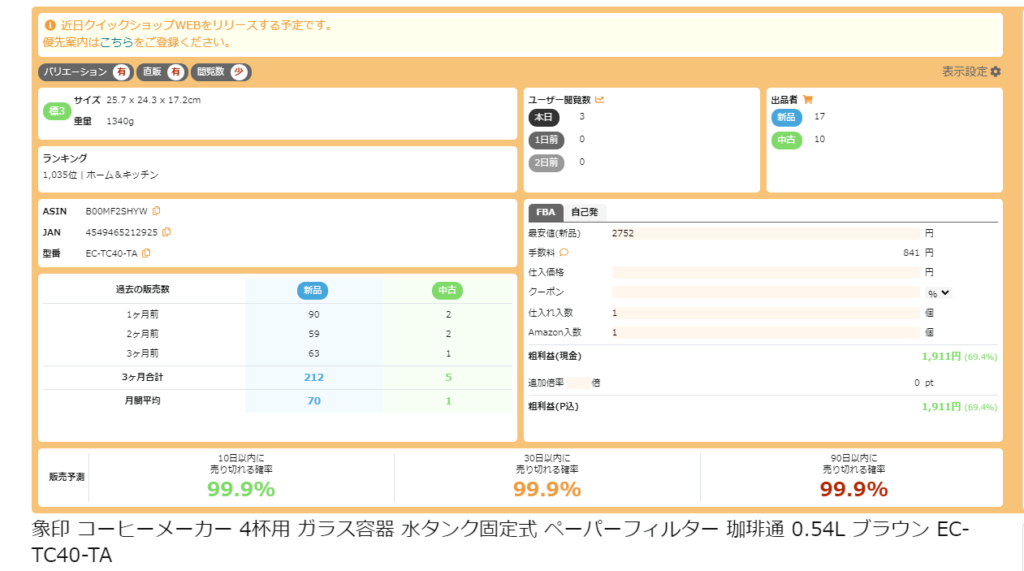The image size is (1024, 571).
Task: Open the coupon % unit dropdown
Action: pyautogui.click(x=938, y=293)
